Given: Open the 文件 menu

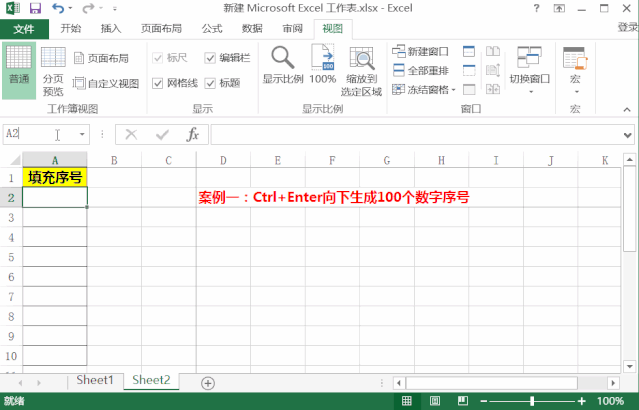Looking at the screenshot, I should [24, 29].
